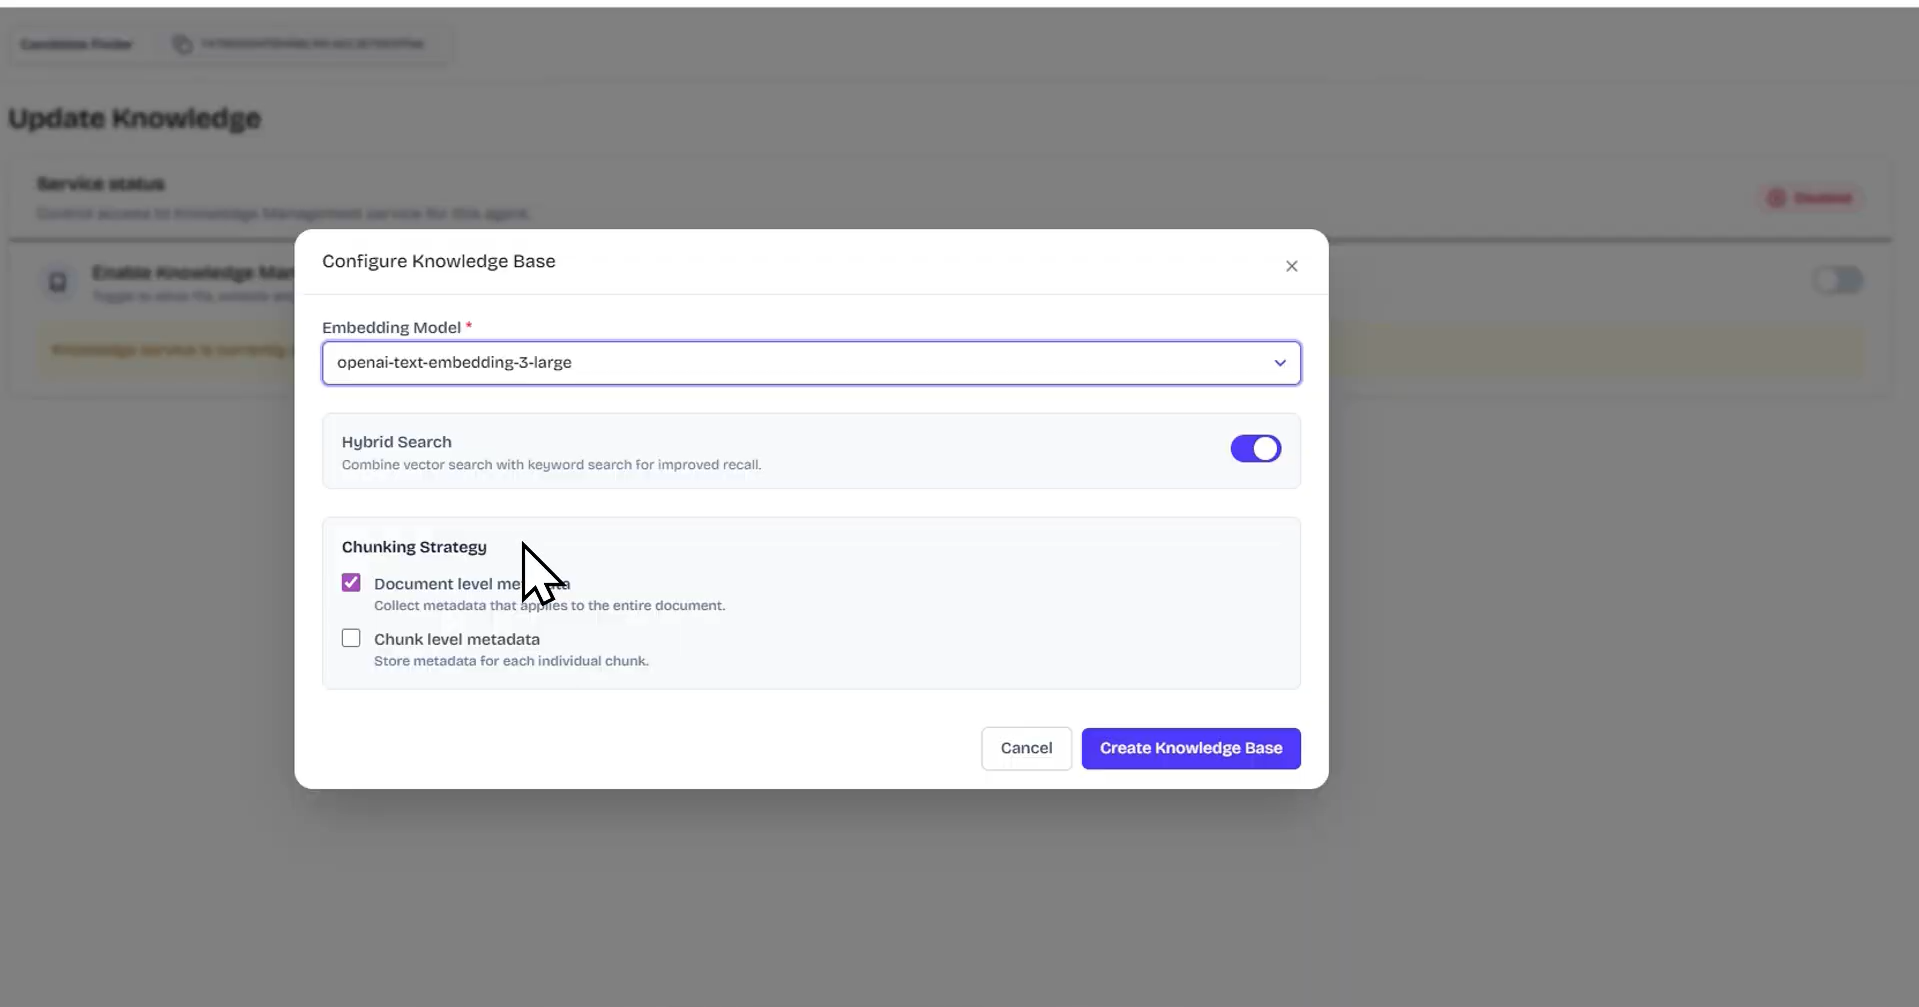Click the 'Combine vector search' description text

pyautogui.click(x=551, y=465)
